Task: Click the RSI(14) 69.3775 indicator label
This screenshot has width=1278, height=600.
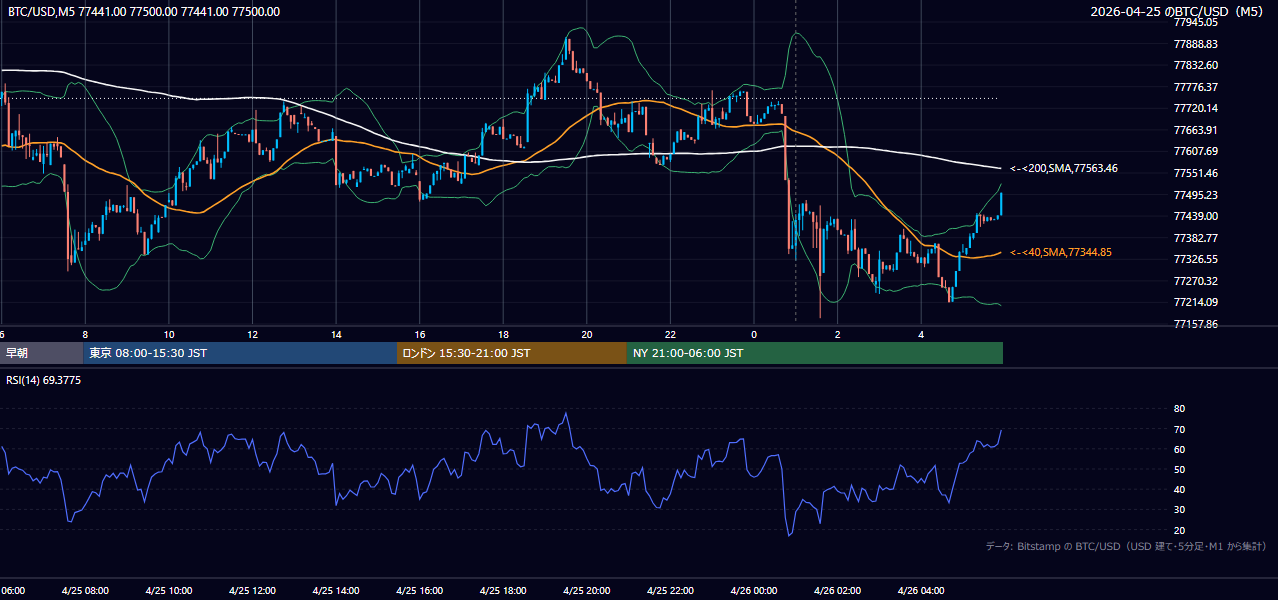Action: 44,379
